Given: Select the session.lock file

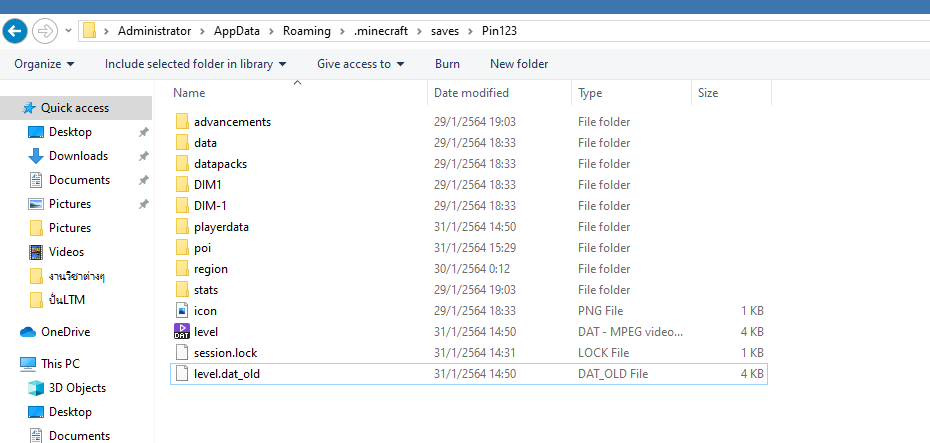Looking at the screenshot, I should click(x=225, y=353).
